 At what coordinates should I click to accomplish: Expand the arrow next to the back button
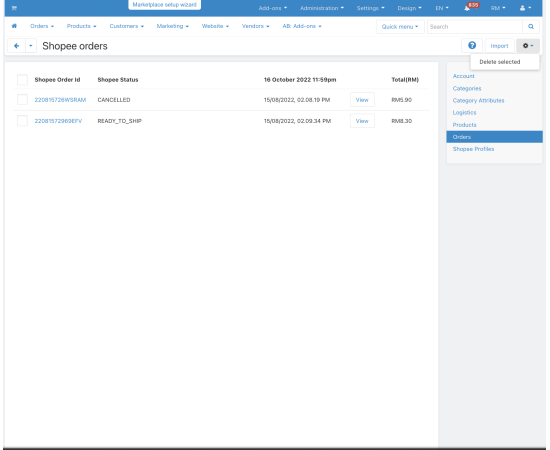click(31, 46)
